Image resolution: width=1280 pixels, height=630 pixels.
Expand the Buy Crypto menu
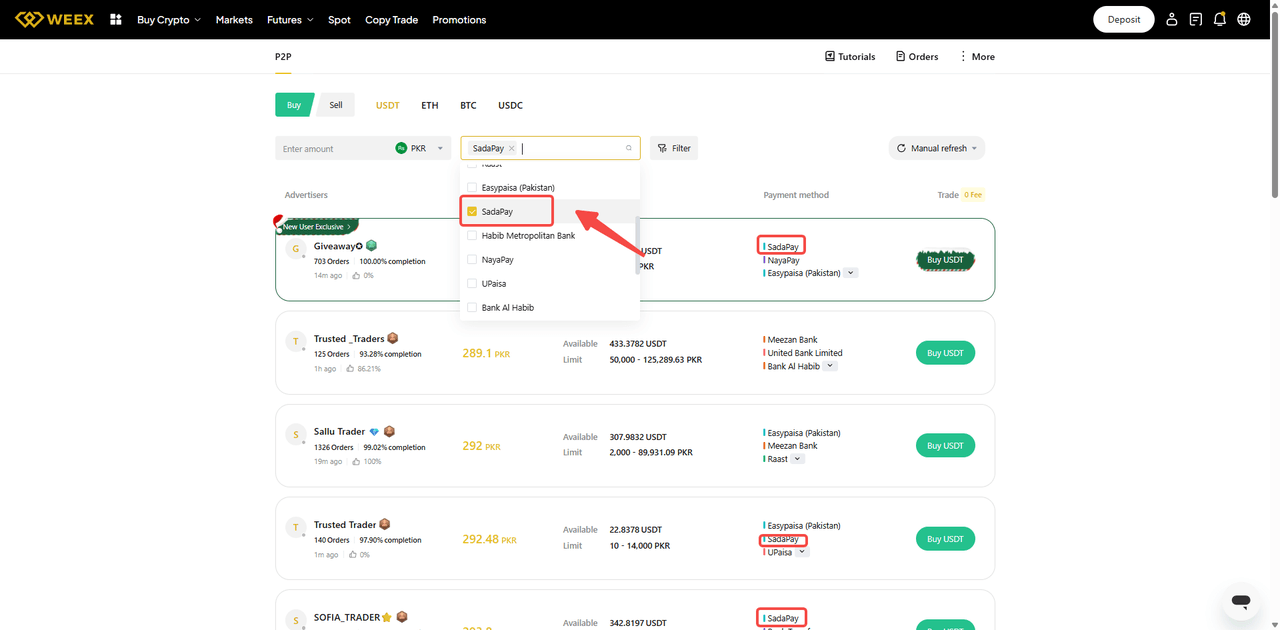(x=168, y=20)
